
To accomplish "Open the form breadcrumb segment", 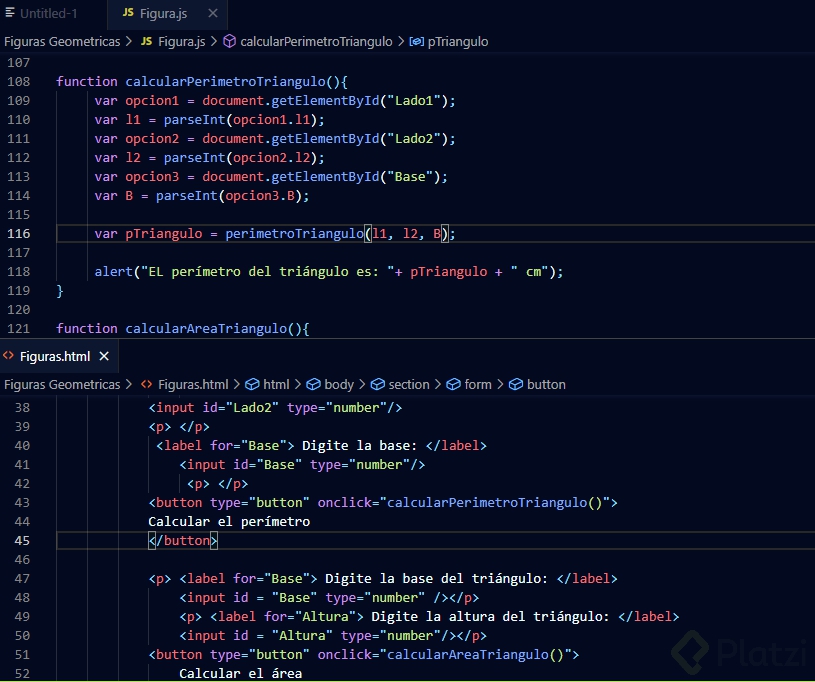I will [478, 385].
